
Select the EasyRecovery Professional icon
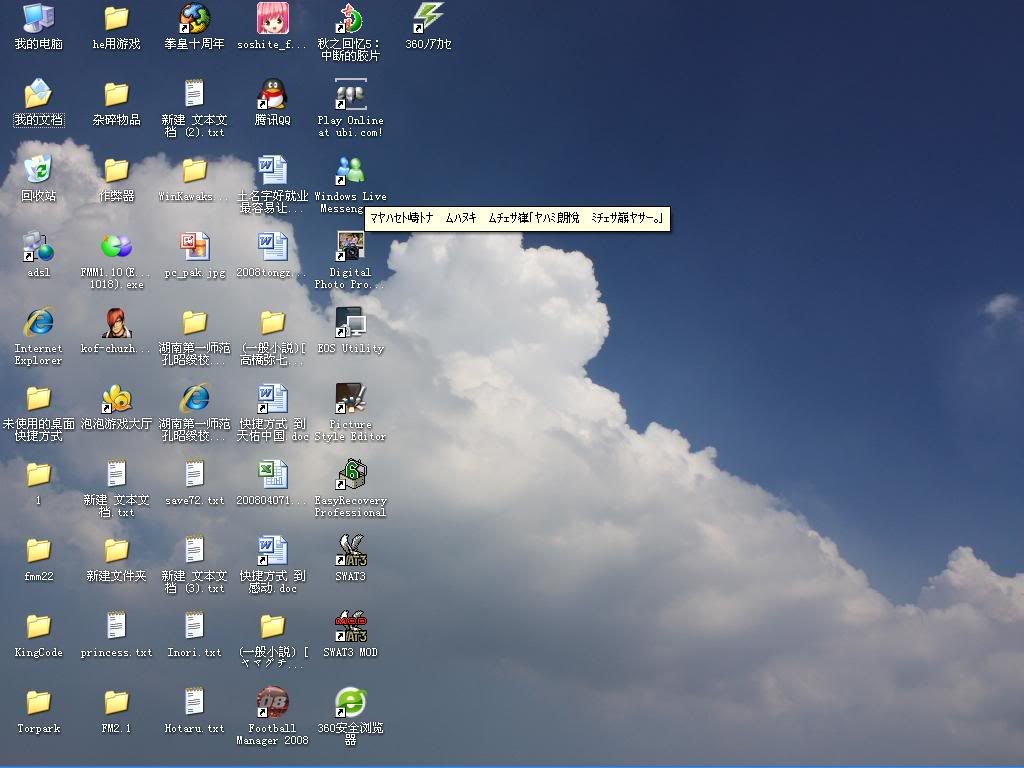point(350,475)
